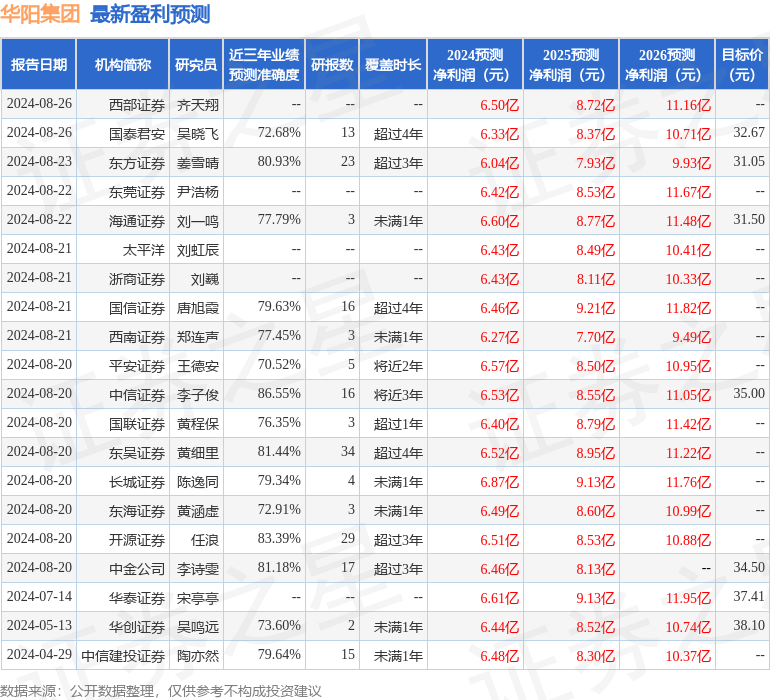Click the target price 38.10
The image size is (770, 700).
749,625
